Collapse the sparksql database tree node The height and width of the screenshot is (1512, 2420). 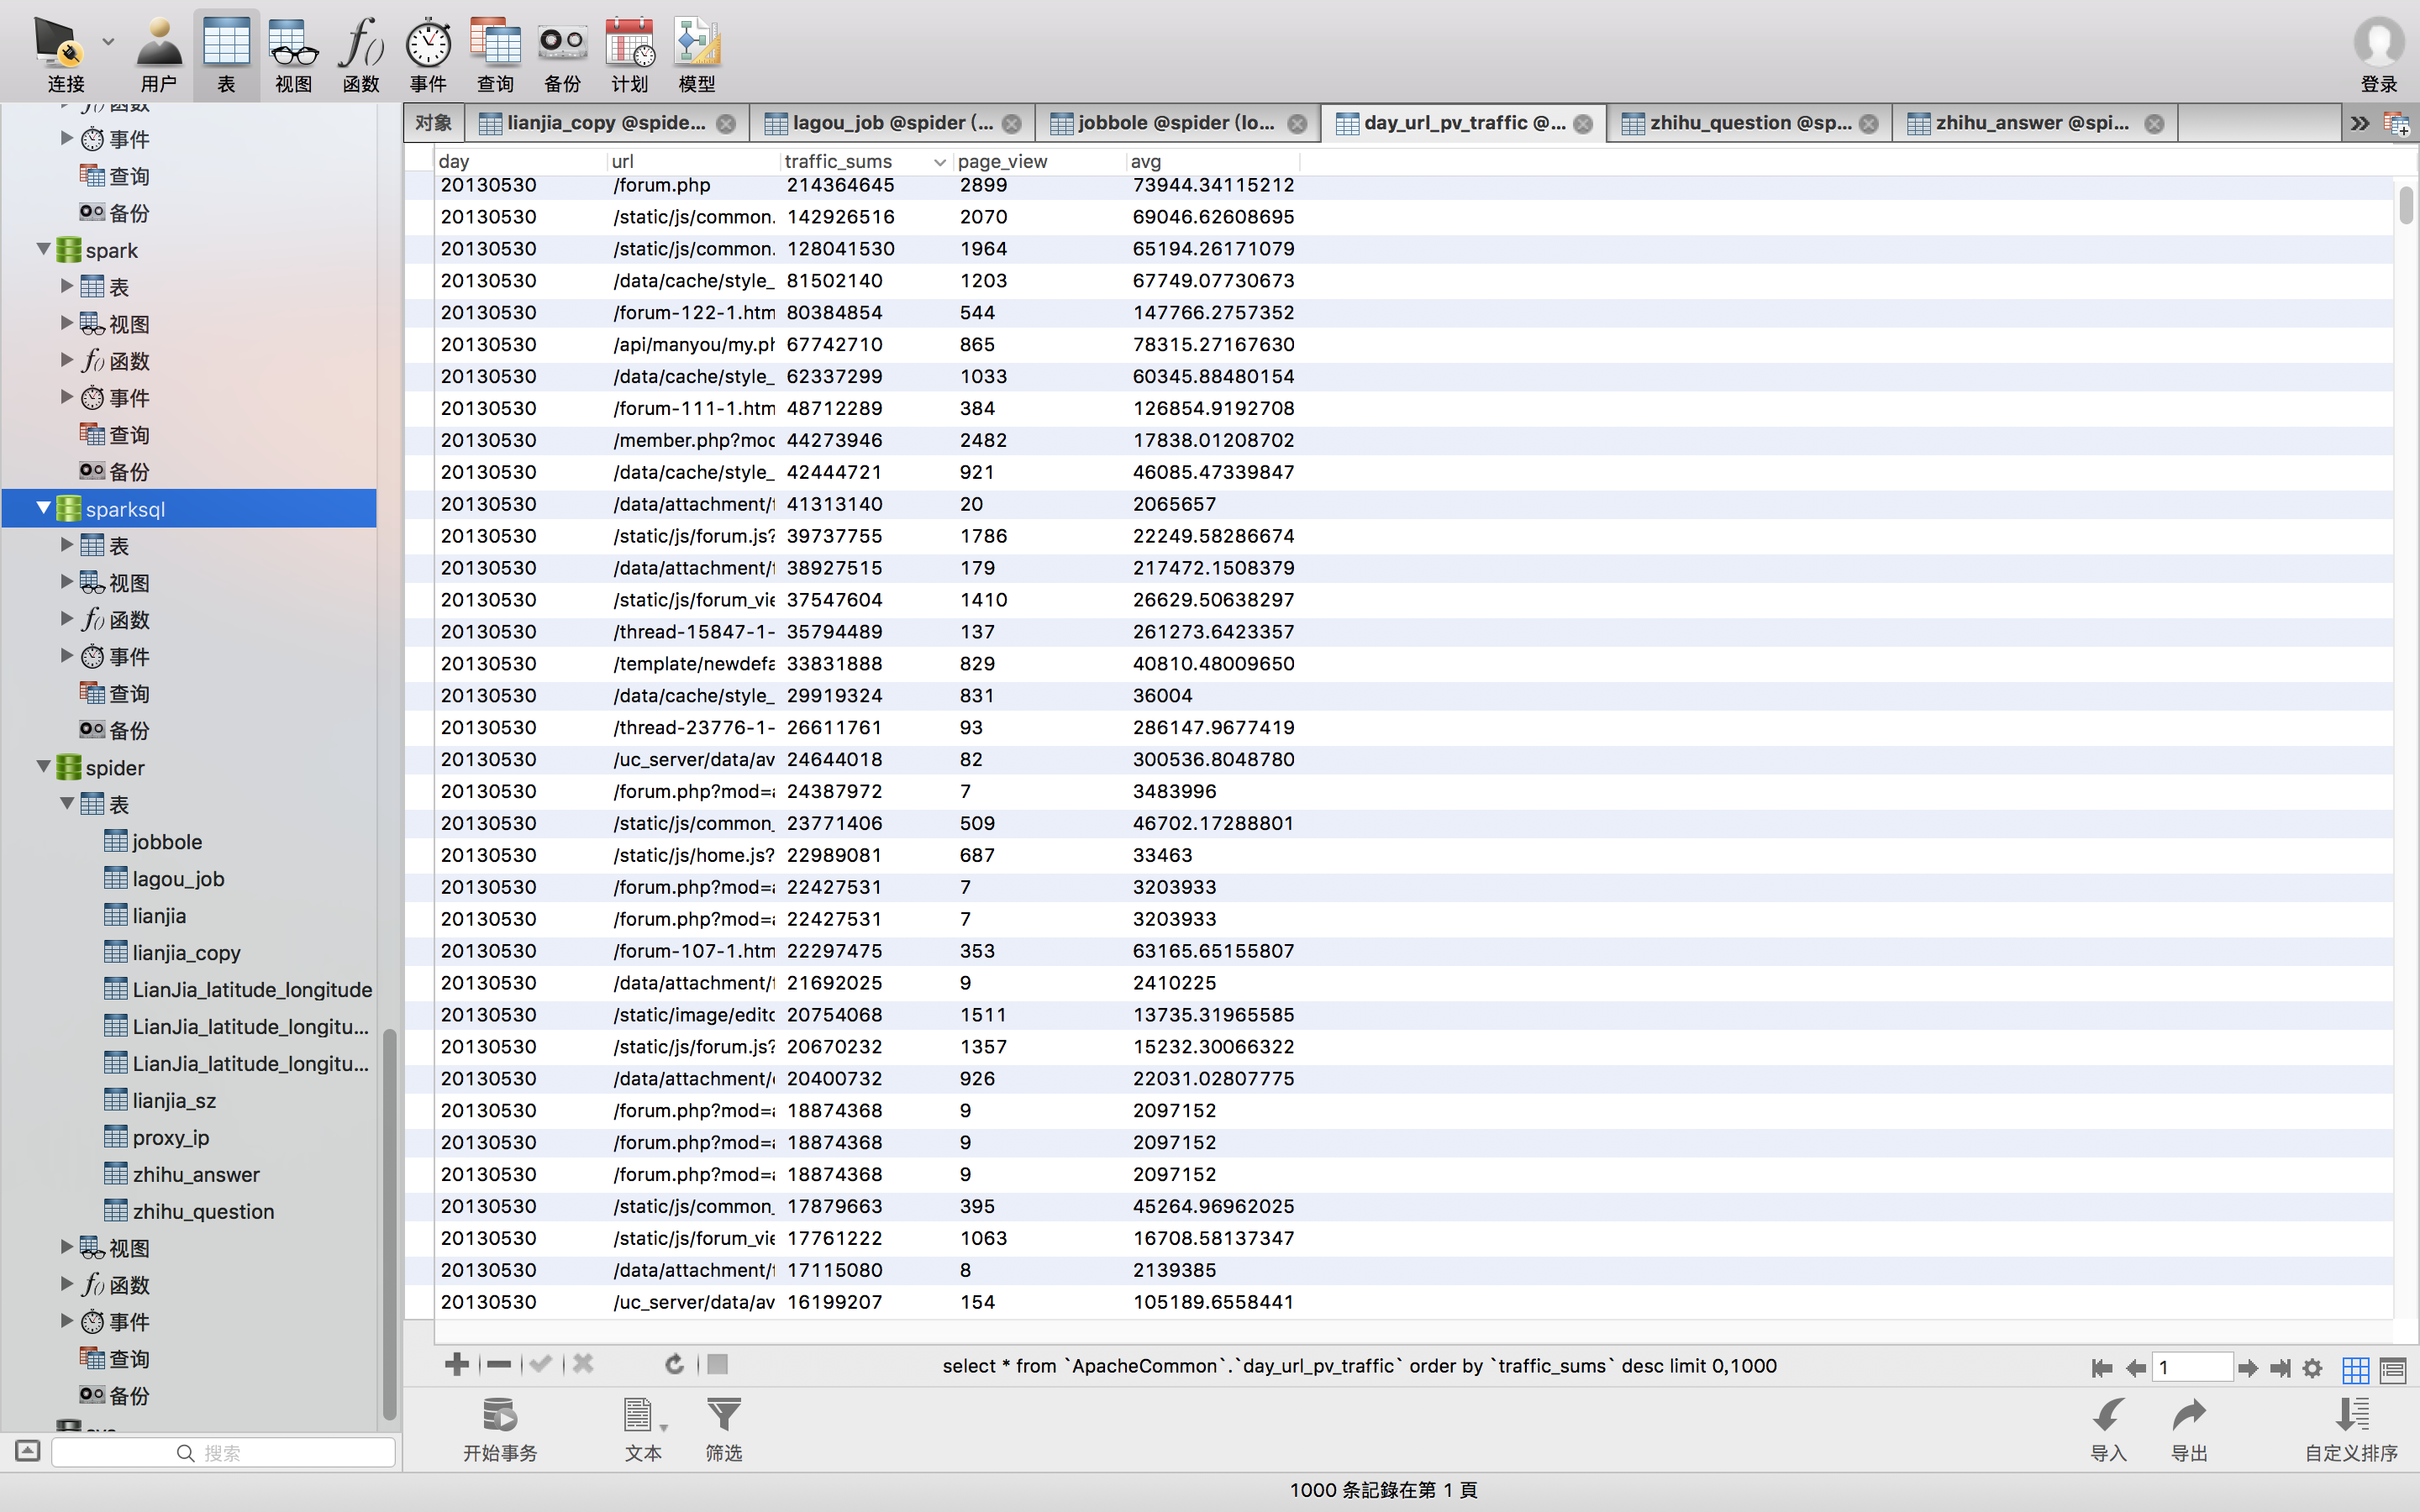44,508
